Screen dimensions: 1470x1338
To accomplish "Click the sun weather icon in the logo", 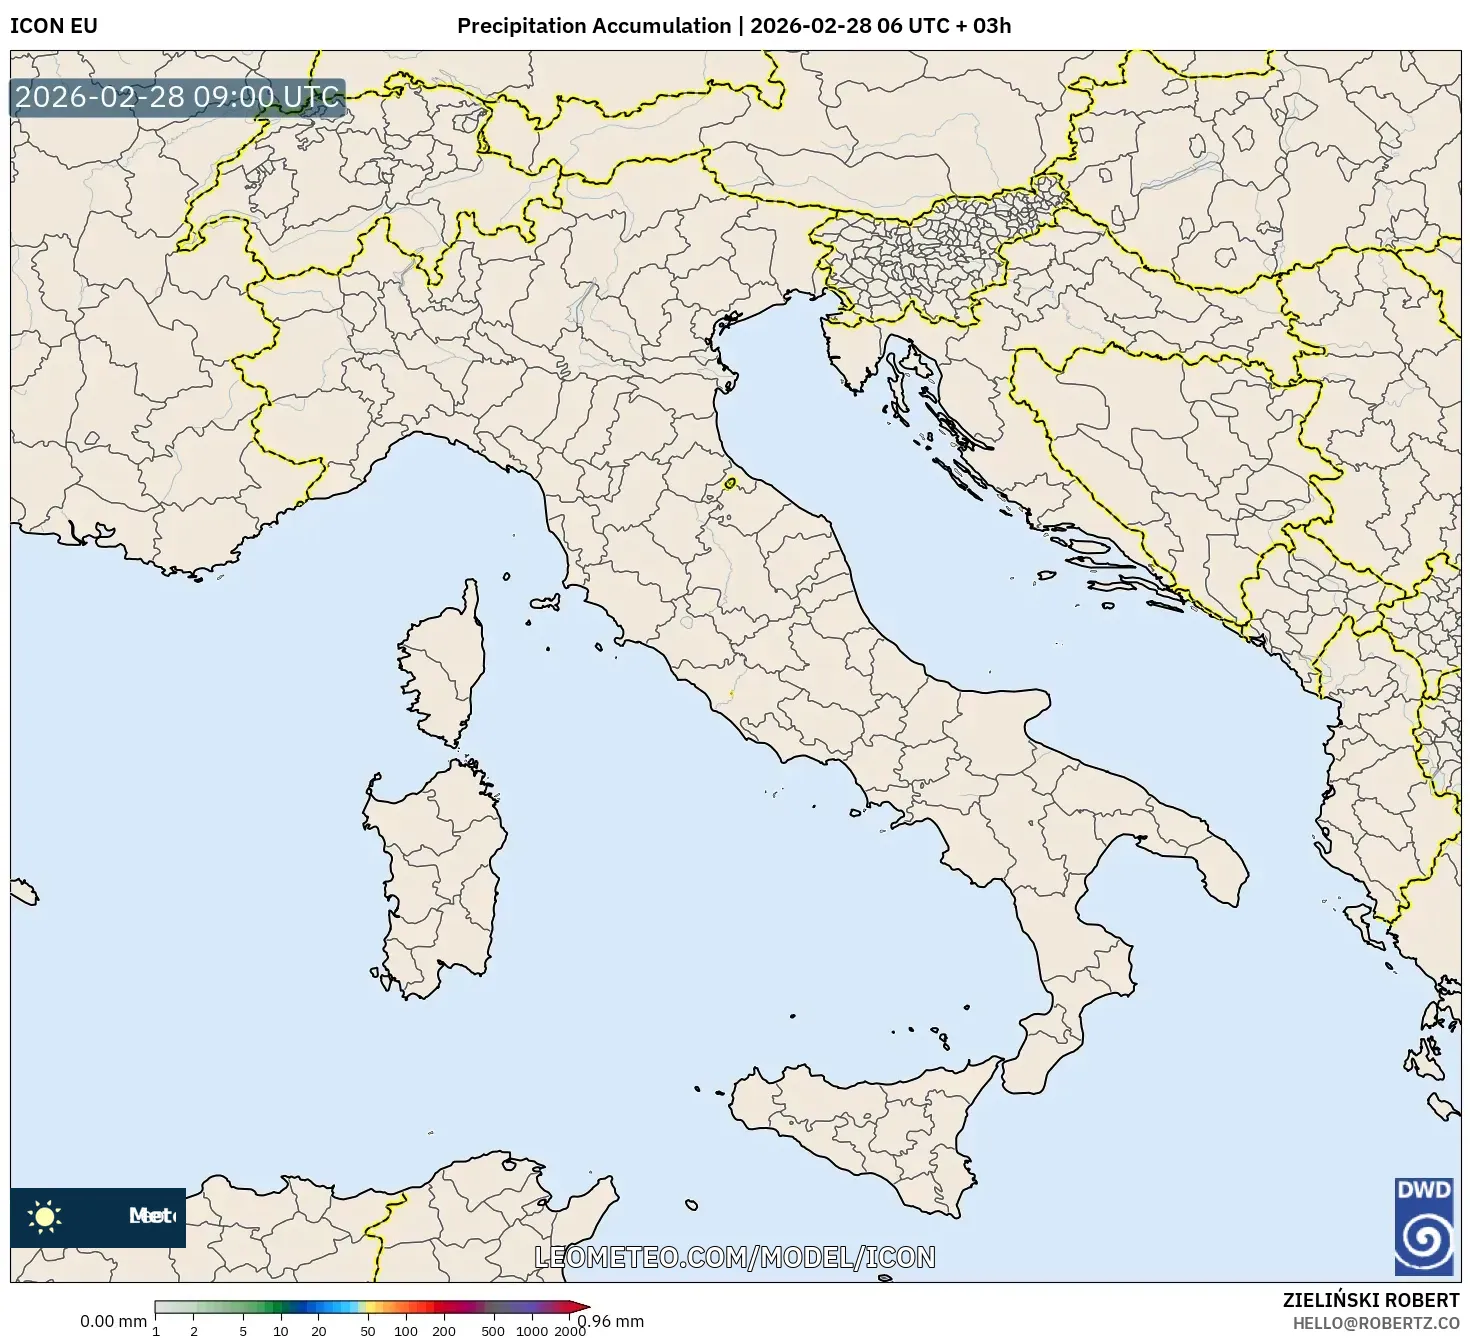I will click(x=46, y=1216).
